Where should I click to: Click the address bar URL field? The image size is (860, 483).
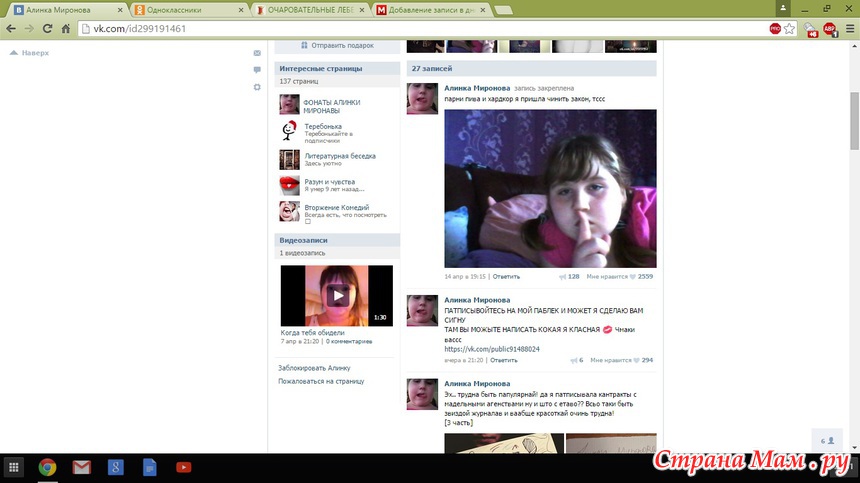(400, 29)
